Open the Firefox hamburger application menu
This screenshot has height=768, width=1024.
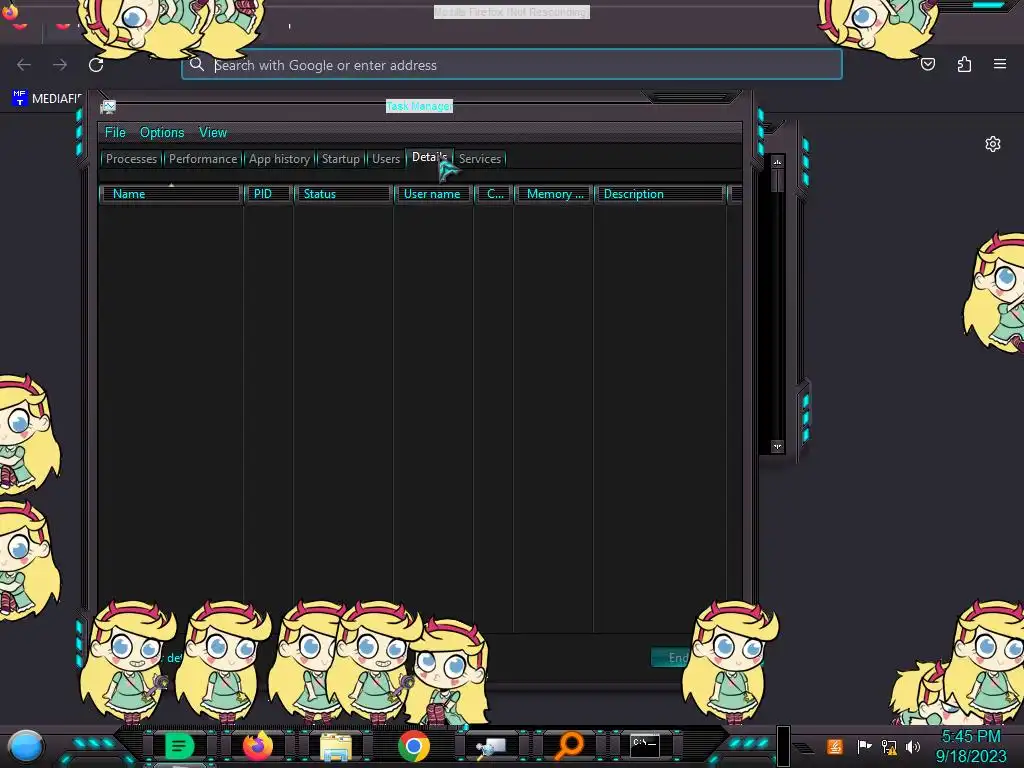pyautogui.click(x=1000, y=64)
